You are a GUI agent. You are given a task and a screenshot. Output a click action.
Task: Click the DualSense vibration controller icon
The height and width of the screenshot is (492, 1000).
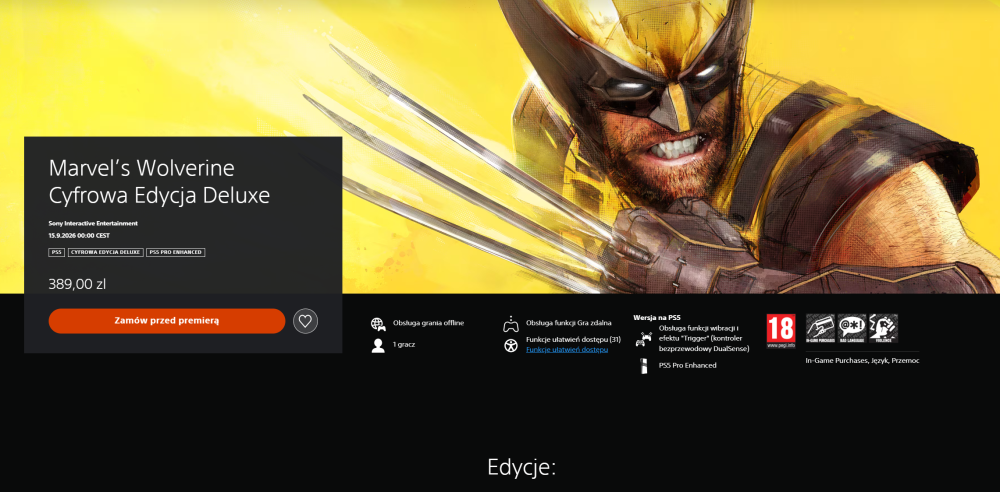(x=643, y=339)
